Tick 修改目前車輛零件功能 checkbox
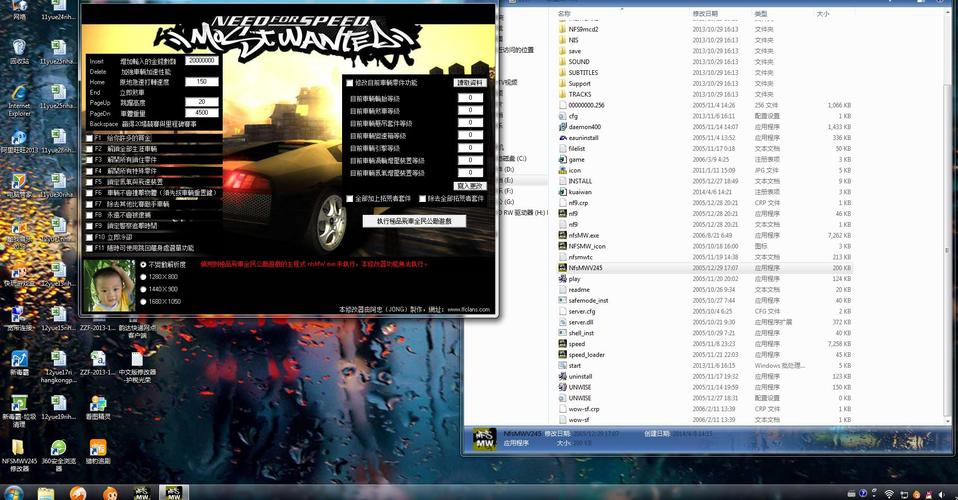 350,83
